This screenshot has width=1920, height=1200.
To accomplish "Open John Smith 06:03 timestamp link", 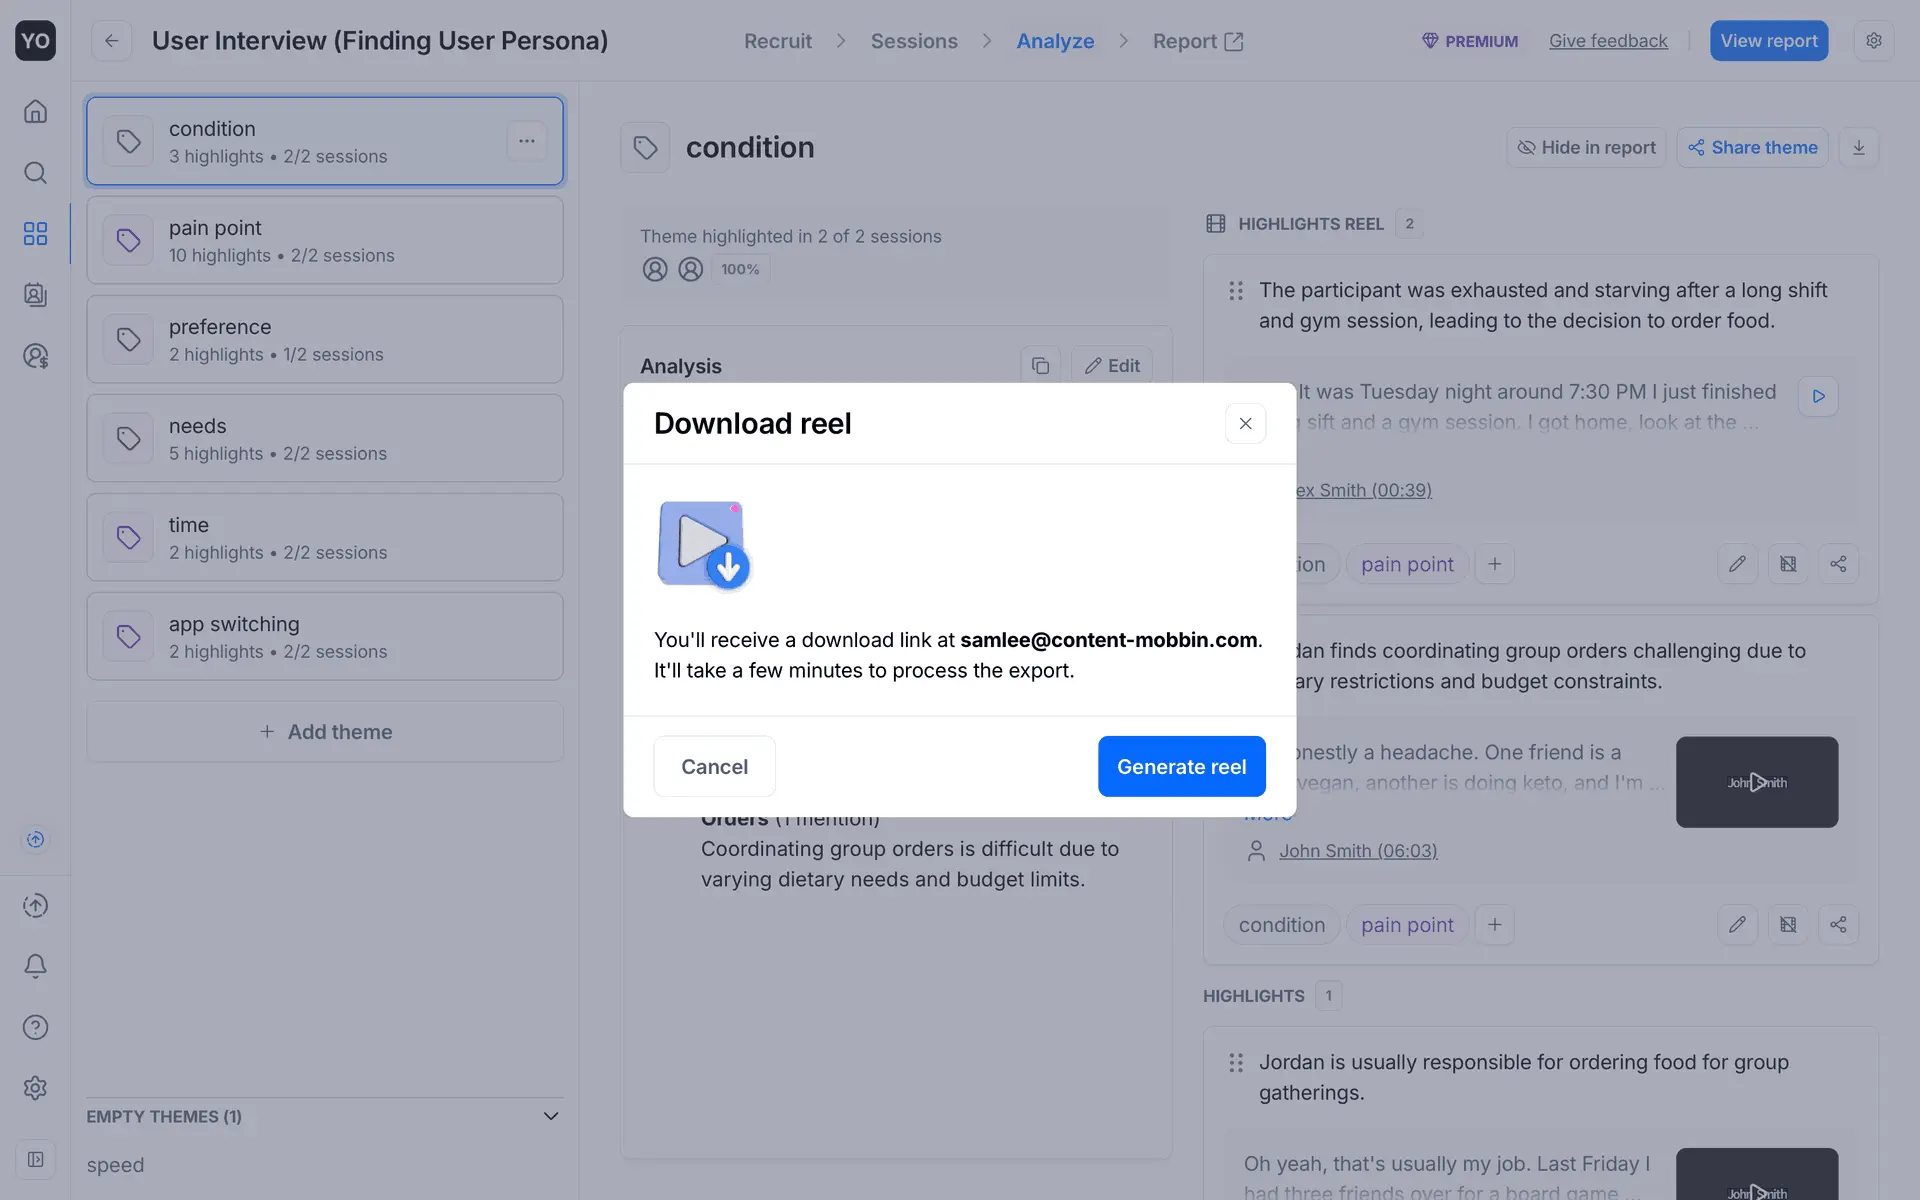I will coord(1357,851).
